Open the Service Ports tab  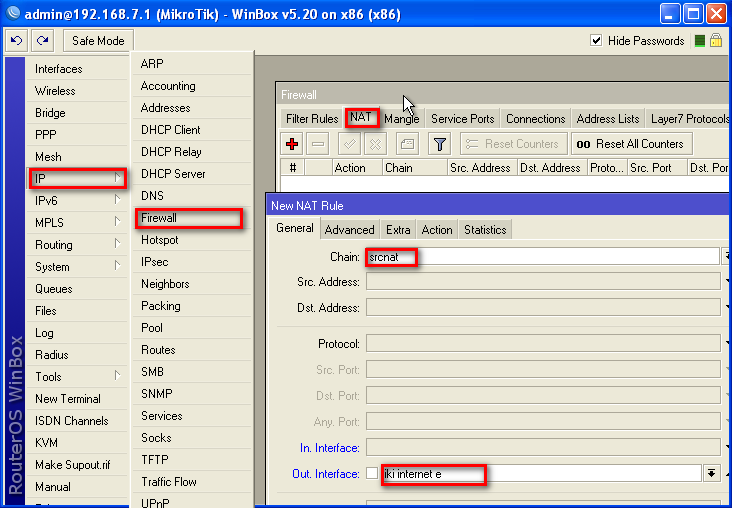[x=463, y=119]
